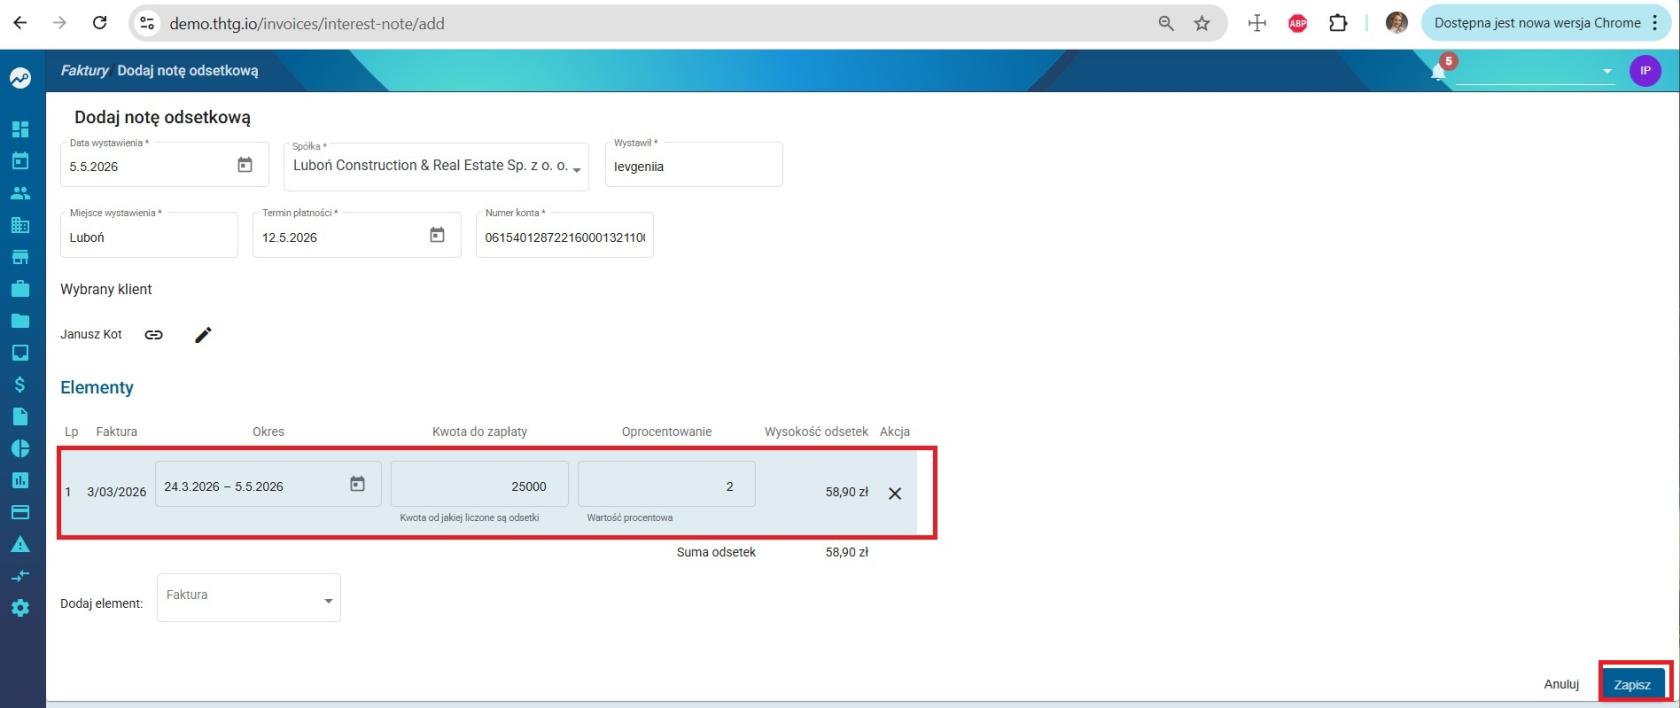
Task: Open date picker for Data wystawienia
Action: (x=245, y=165)
